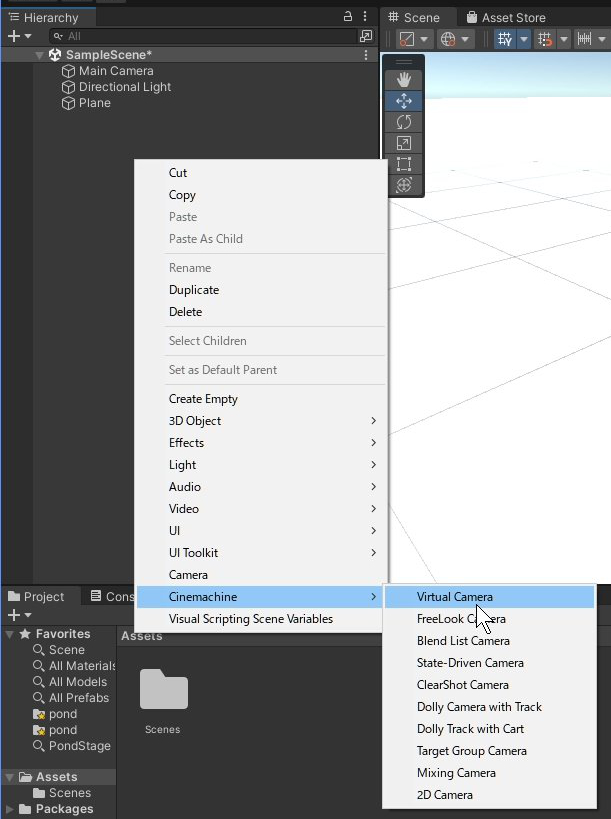The image size is (611, 819).
Task: Open snap increment dropdown arrow
Action: click(602, 39)
